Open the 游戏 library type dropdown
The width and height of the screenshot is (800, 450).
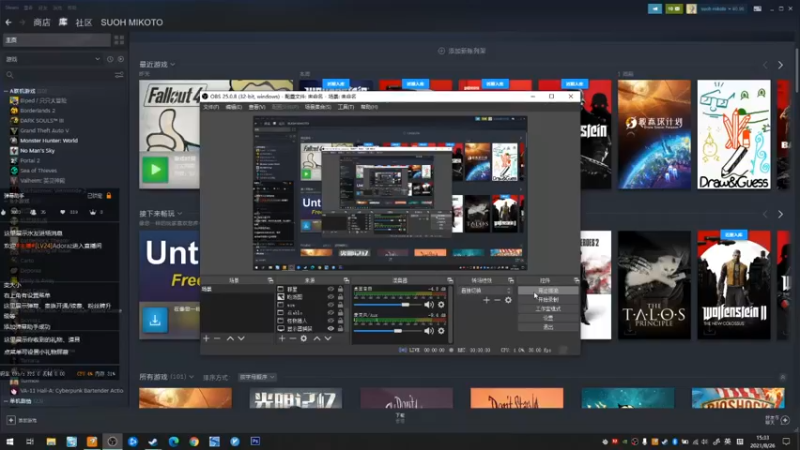(x=53, y=59)
